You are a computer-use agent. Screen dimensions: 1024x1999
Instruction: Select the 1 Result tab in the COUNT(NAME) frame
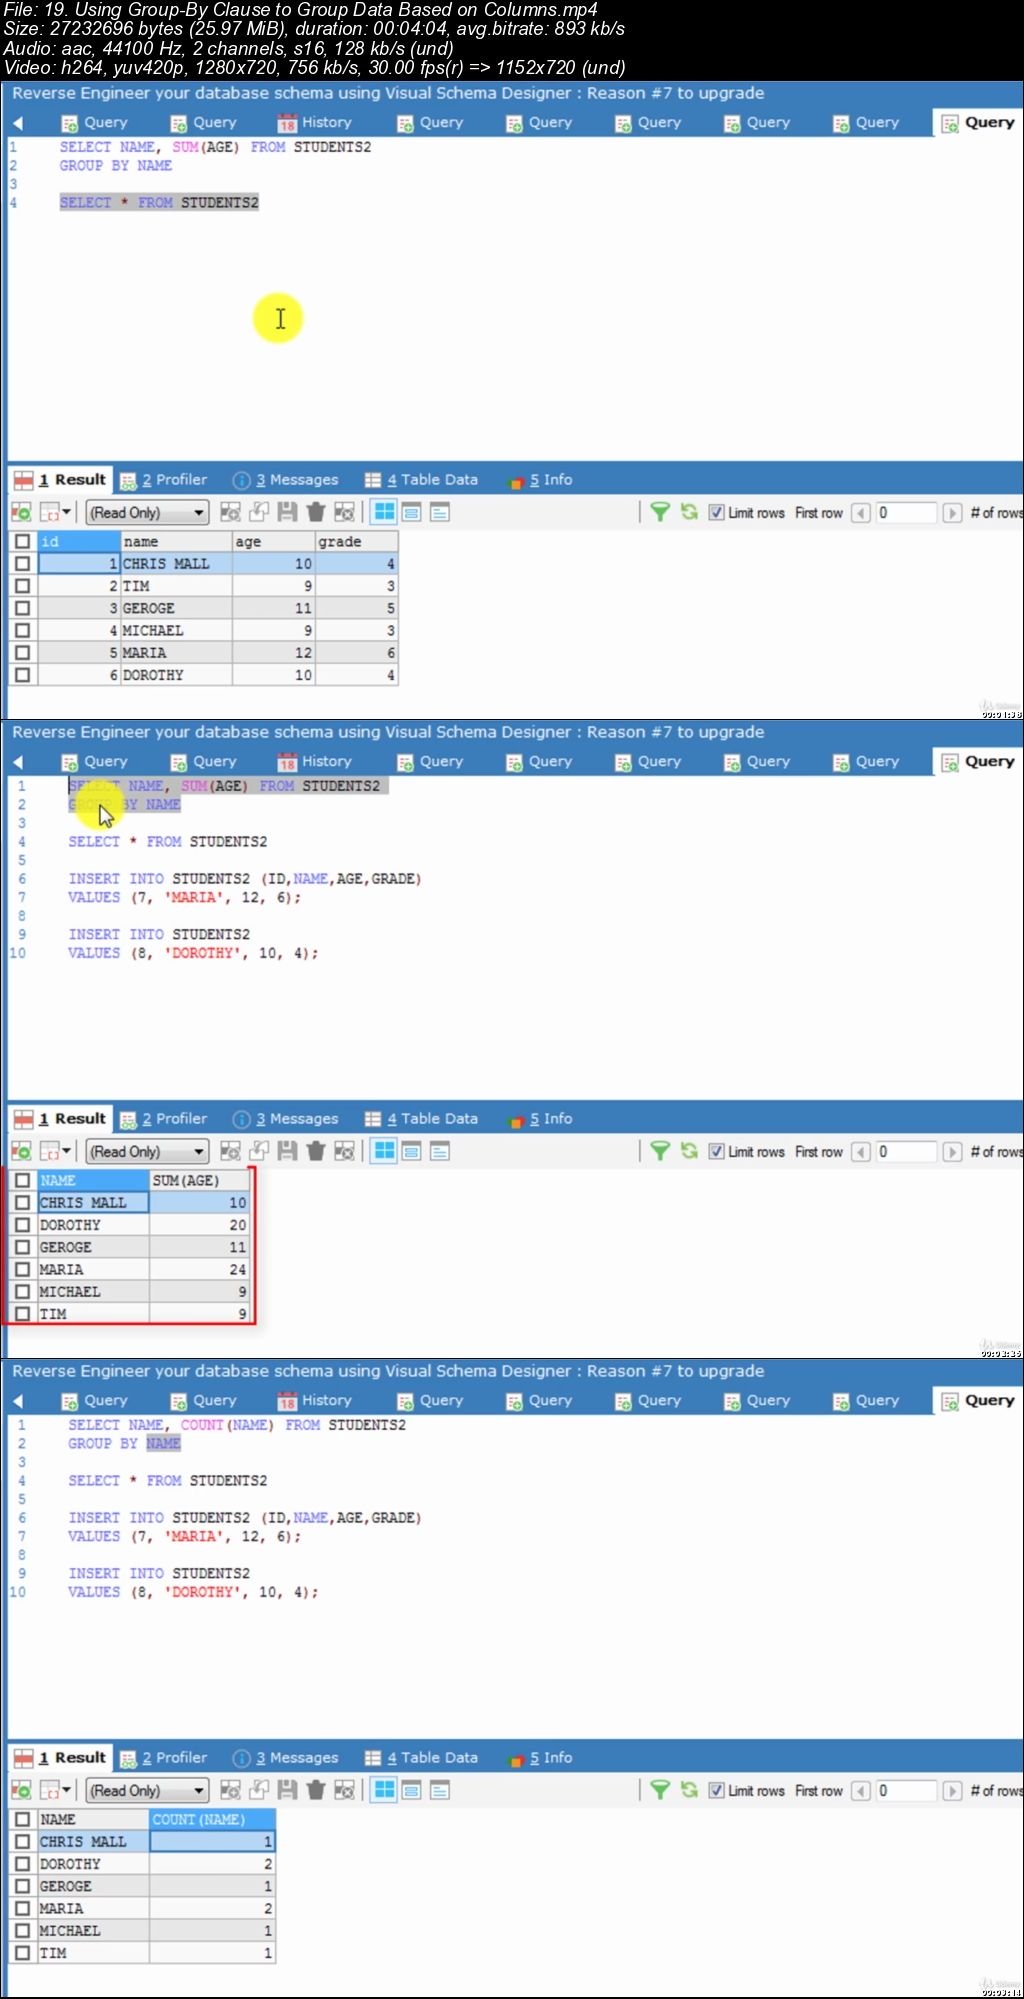pyautogui.click(x=60, y=1758)
